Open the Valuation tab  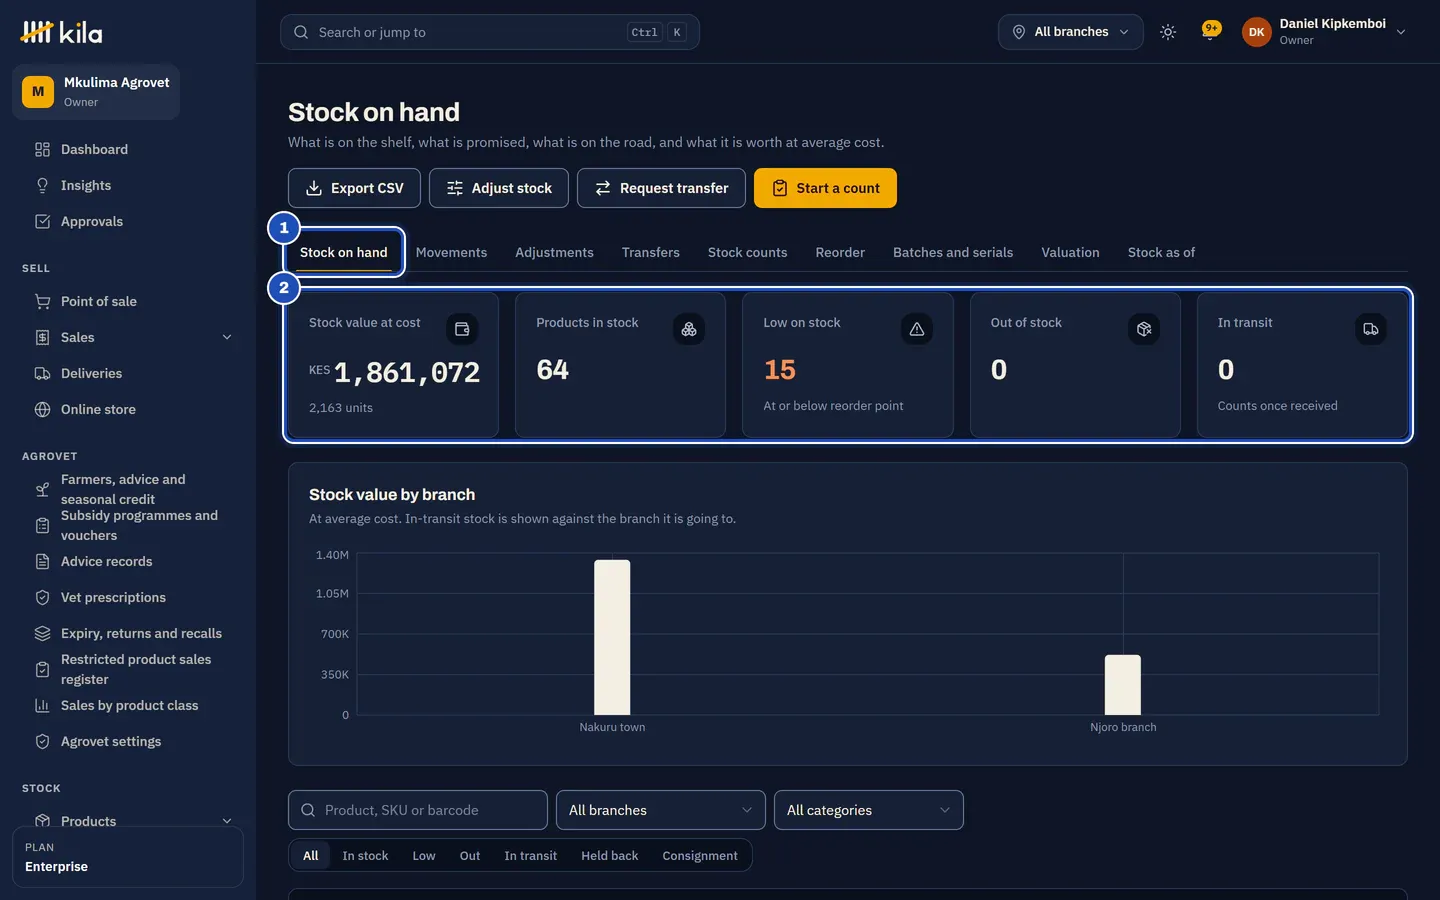(1070, 253)
